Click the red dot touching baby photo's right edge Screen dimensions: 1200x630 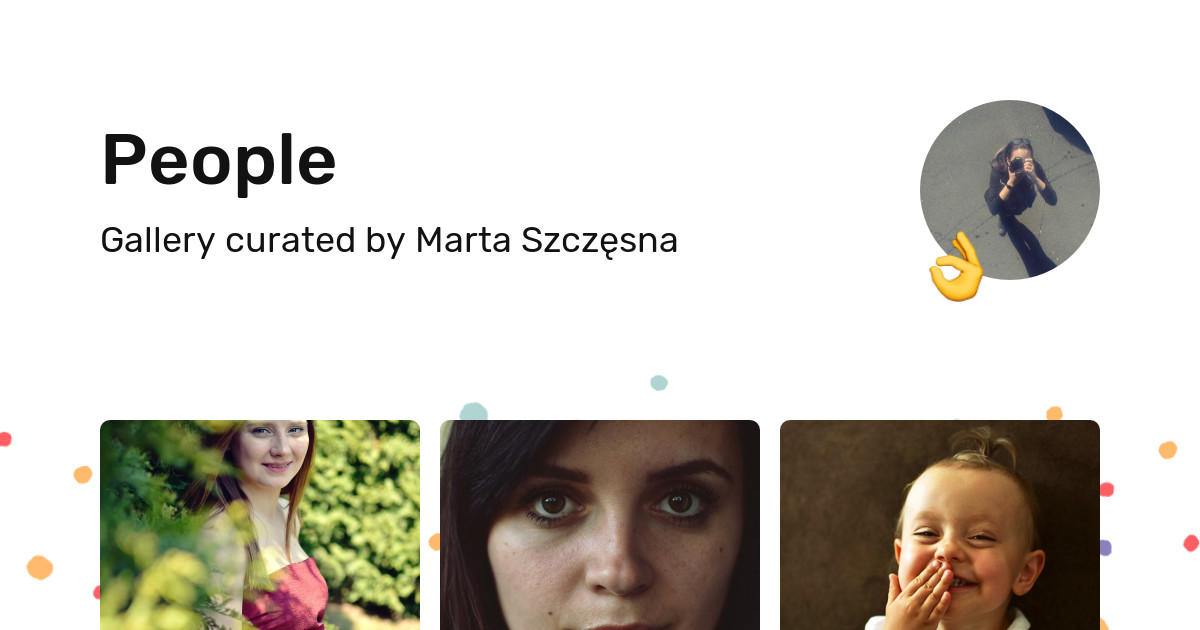tap(1106, 490)
